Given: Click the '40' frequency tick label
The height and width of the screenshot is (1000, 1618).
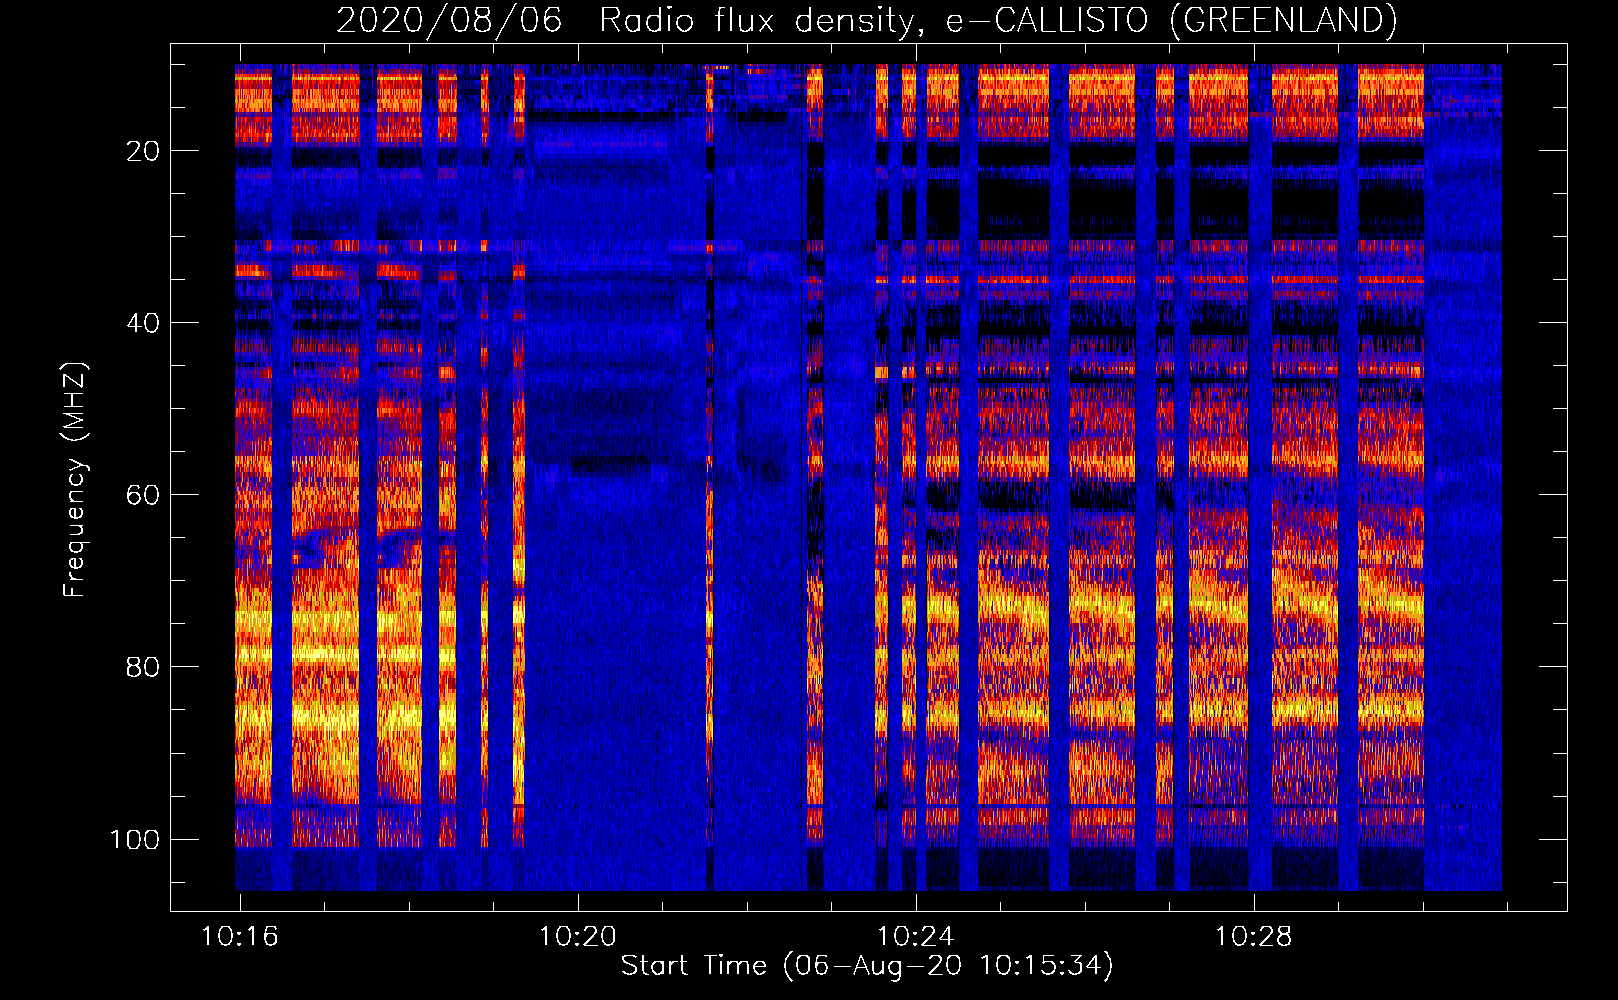Looking at the screenshot, I should pos(143,323).
